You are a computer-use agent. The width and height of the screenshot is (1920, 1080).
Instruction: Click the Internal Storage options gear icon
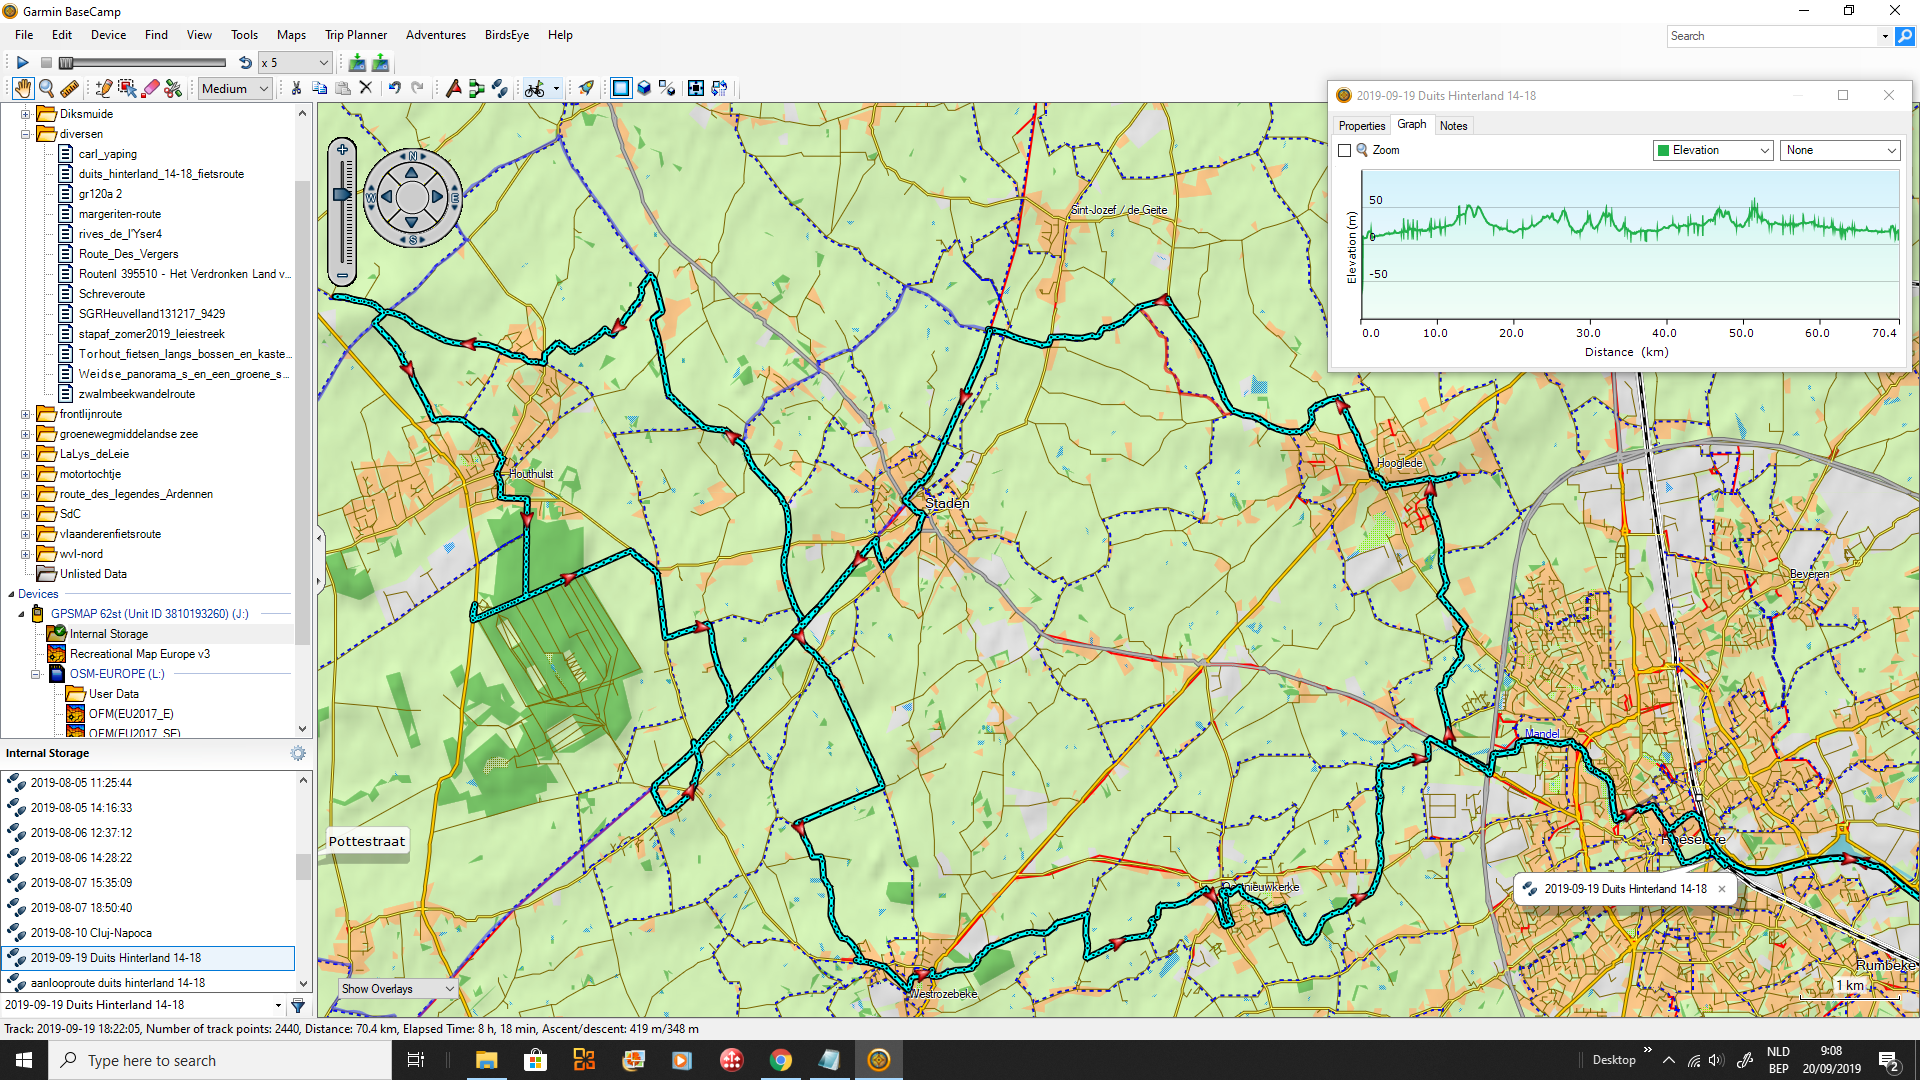click(x=298, y=753)
